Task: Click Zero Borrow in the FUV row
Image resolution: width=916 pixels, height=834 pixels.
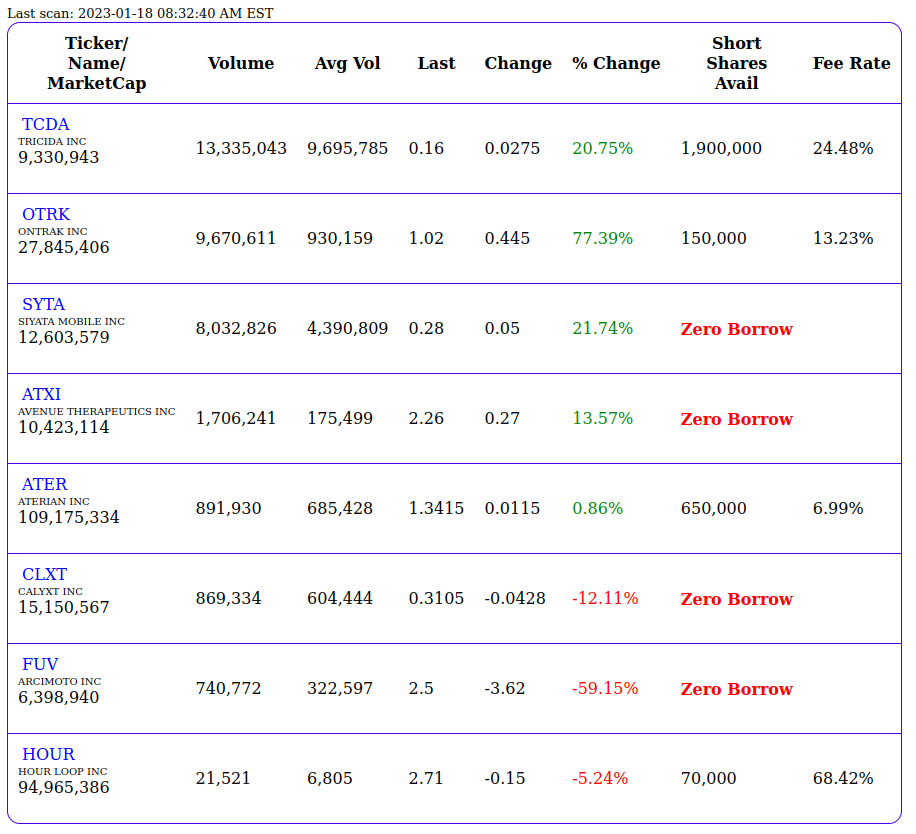Action: coord(737,689)
